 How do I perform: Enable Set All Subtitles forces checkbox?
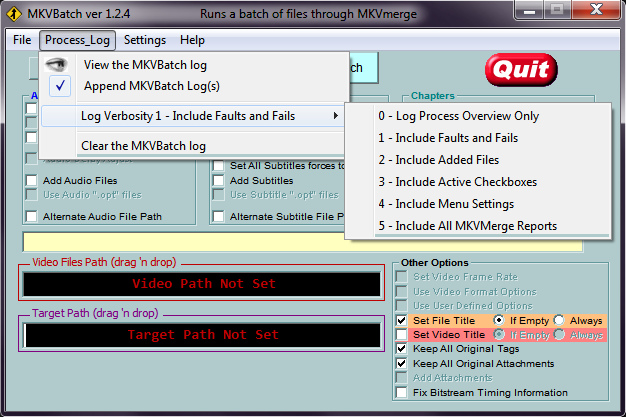(x=218, y=165)
